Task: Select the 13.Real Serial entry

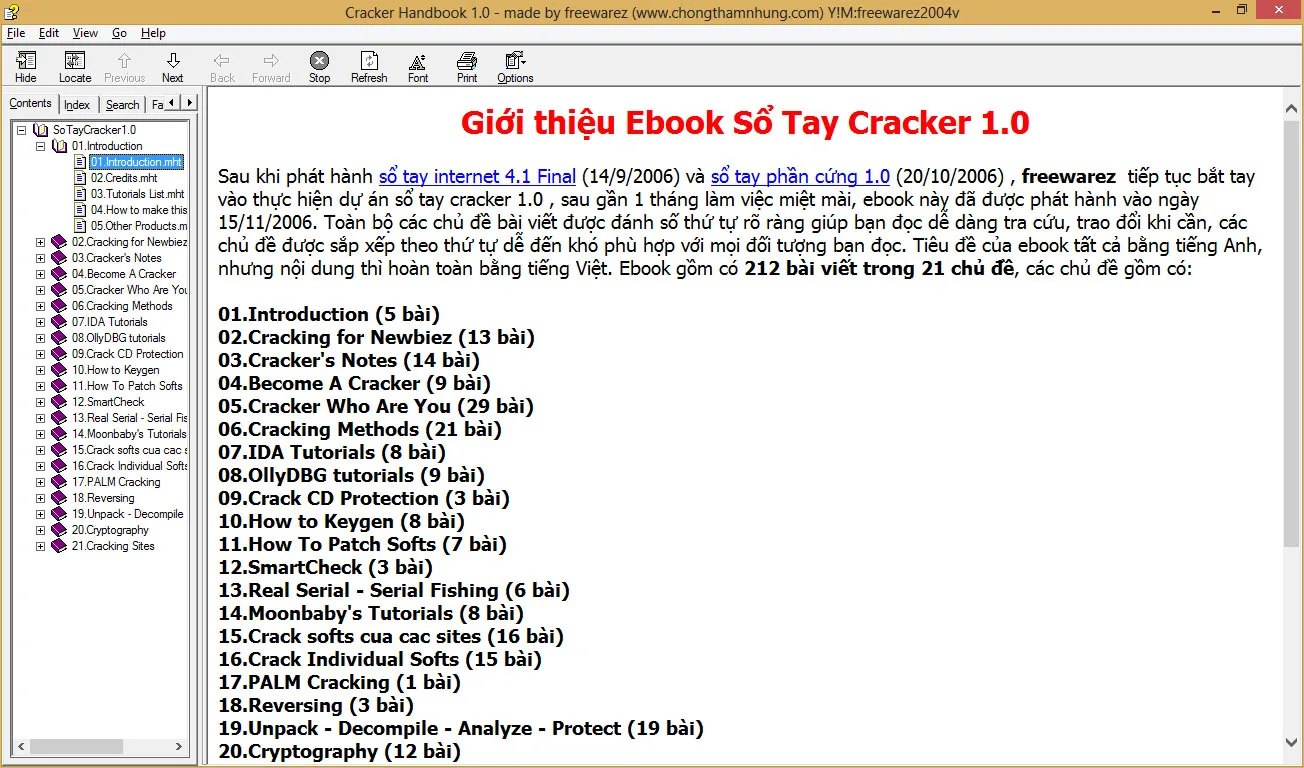Action: pyautogui.click(x=129, y=418)
